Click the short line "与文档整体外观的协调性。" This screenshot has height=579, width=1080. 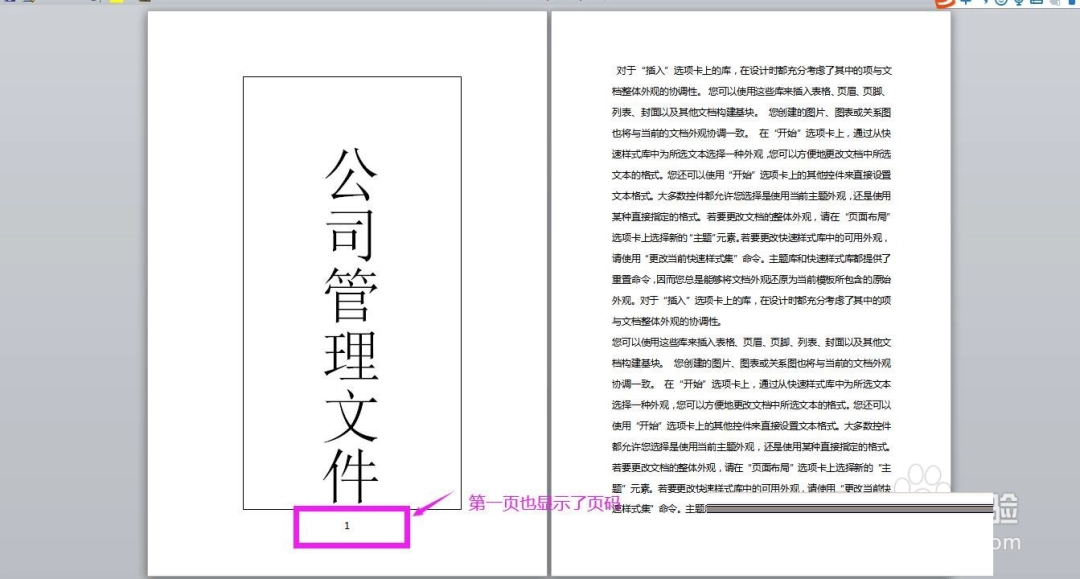pyautogui.click(x=667, y=321)
